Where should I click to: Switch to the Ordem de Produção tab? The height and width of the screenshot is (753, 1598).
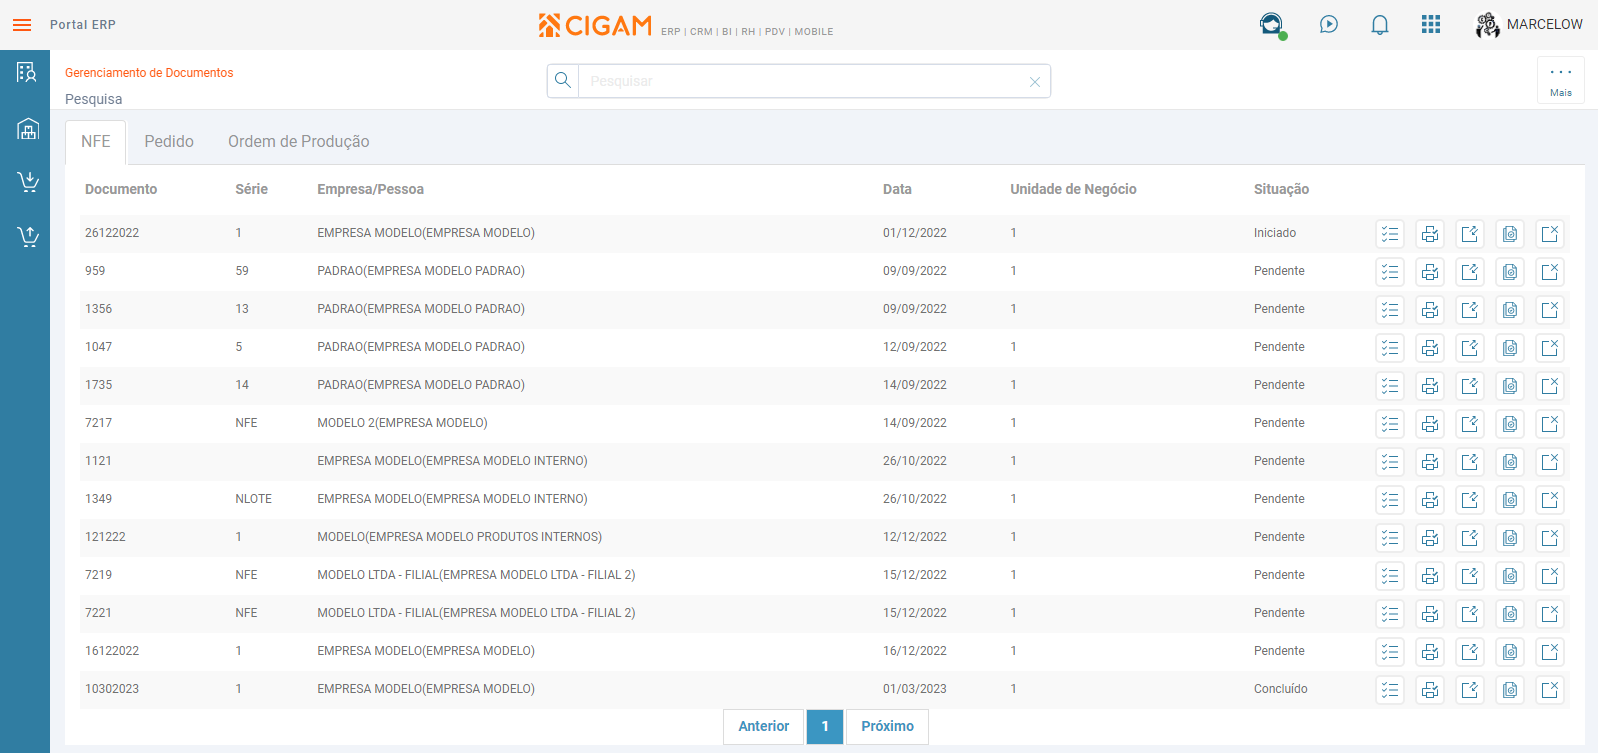coord(299,142)
